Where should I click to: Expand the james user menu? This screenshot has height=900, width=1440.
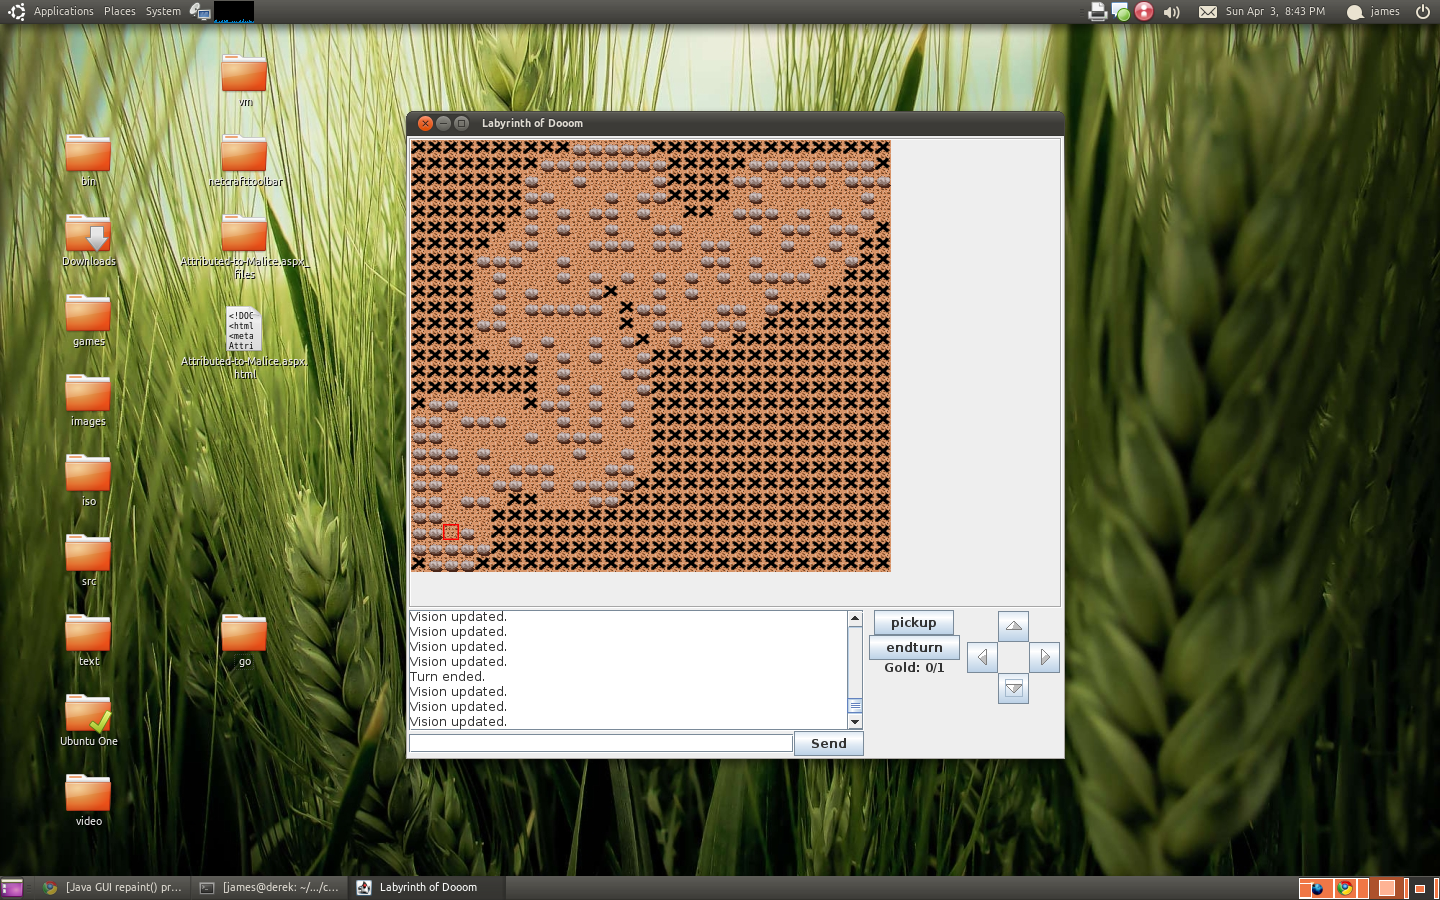[x=1384, y=12]
